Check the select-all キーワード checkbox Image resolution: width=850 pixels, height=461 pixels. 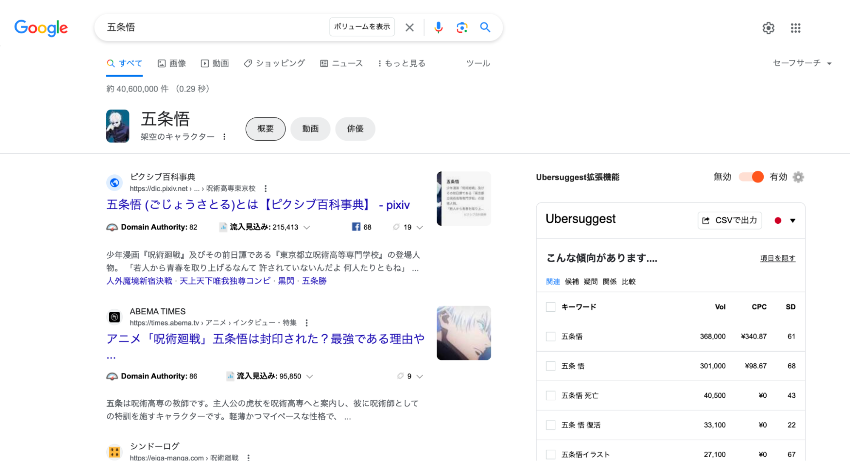click(551, 307)
